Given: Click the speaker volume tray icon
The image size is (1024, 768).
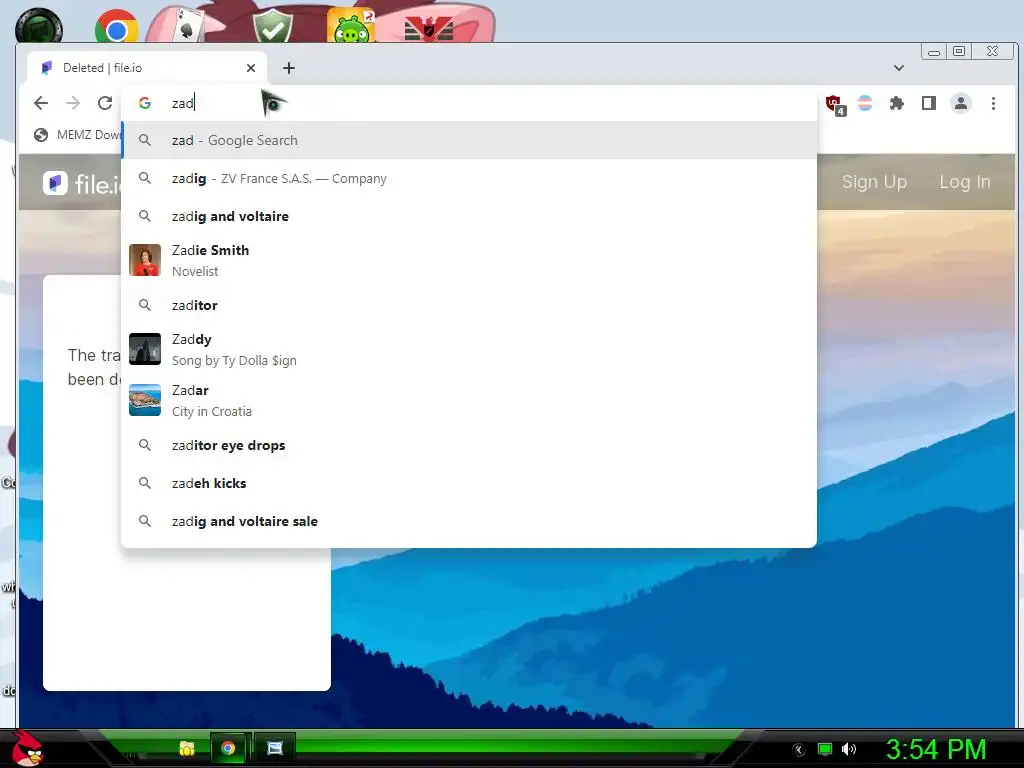Looking at the screenshot, I should [x=848, y=749].
